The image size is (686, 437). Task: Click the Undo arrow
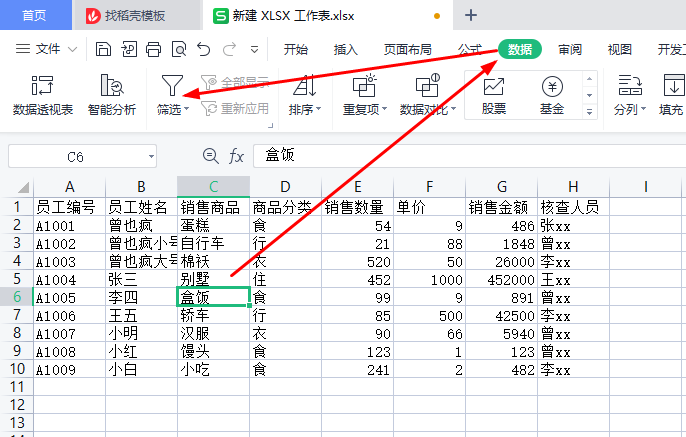click(x=204, y=49)
